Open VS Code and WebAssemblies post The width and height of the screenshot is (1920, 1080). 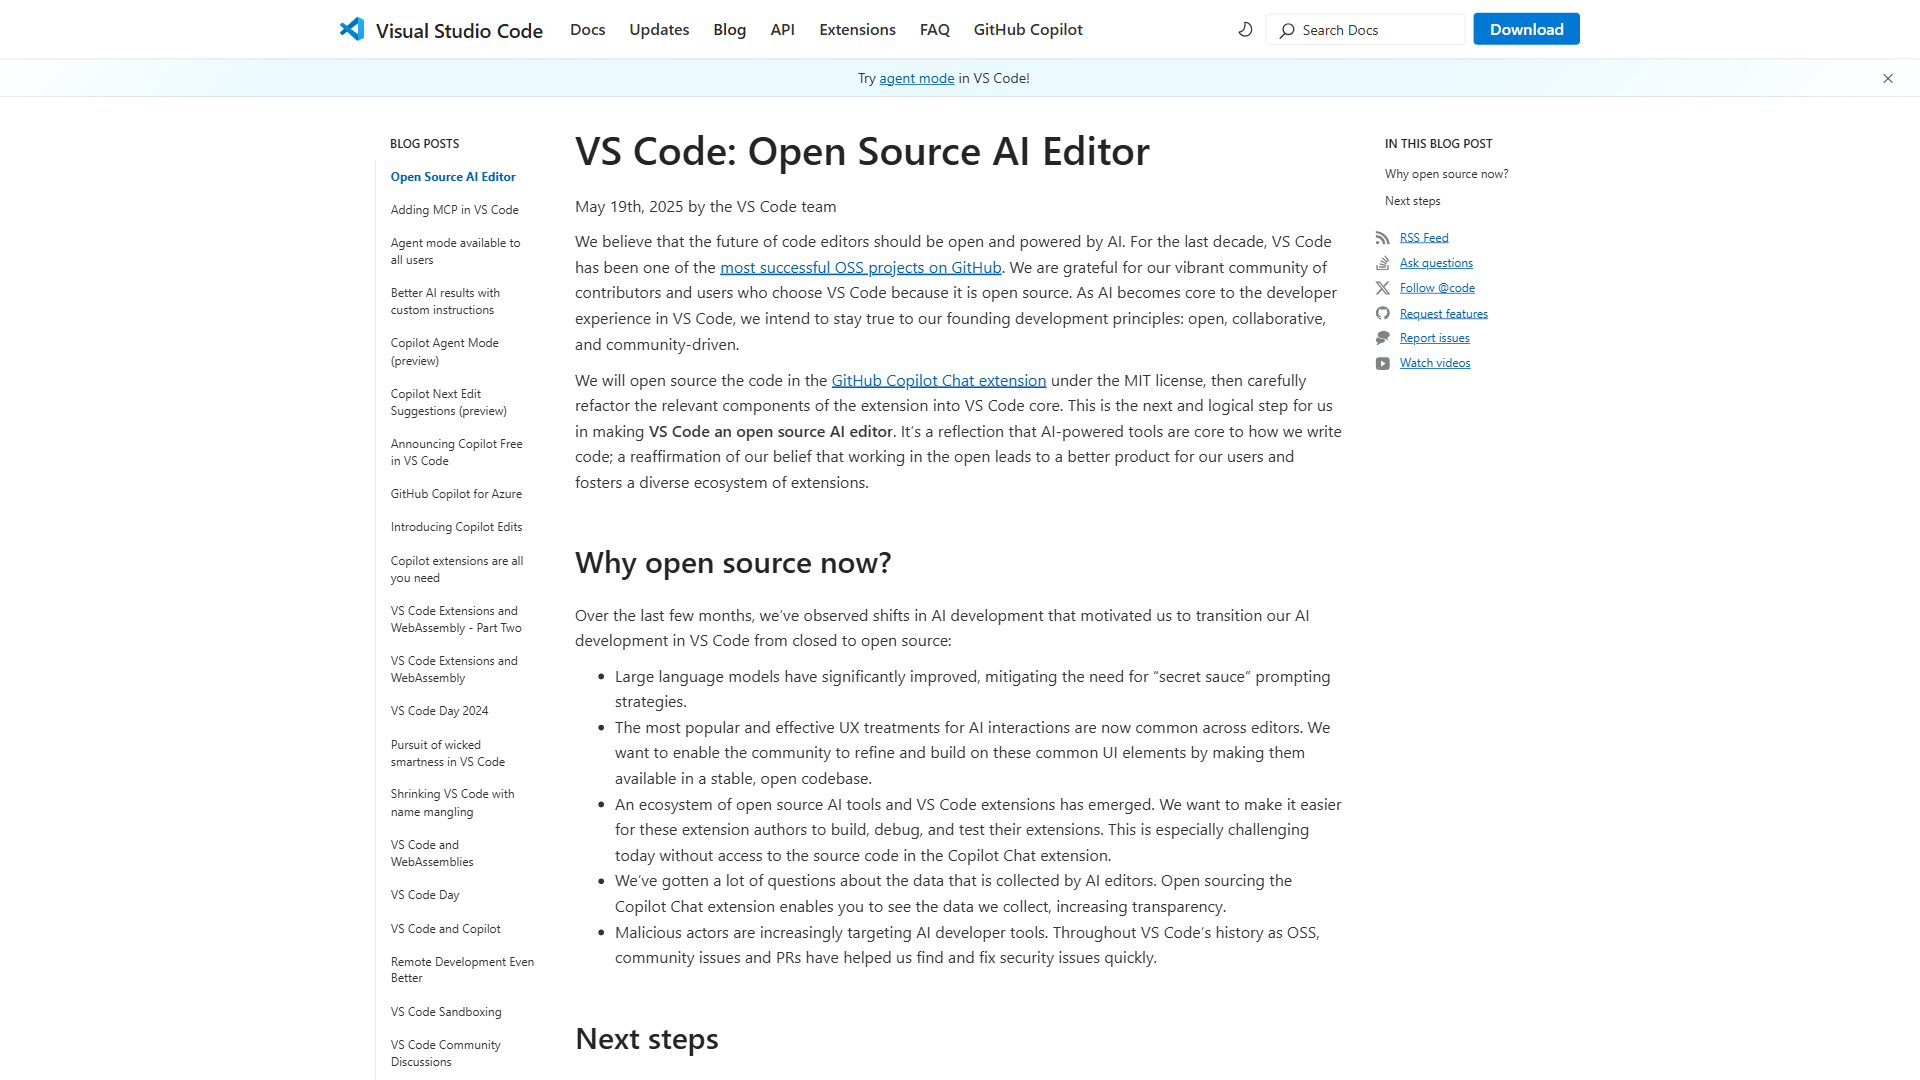click(432, 853)
